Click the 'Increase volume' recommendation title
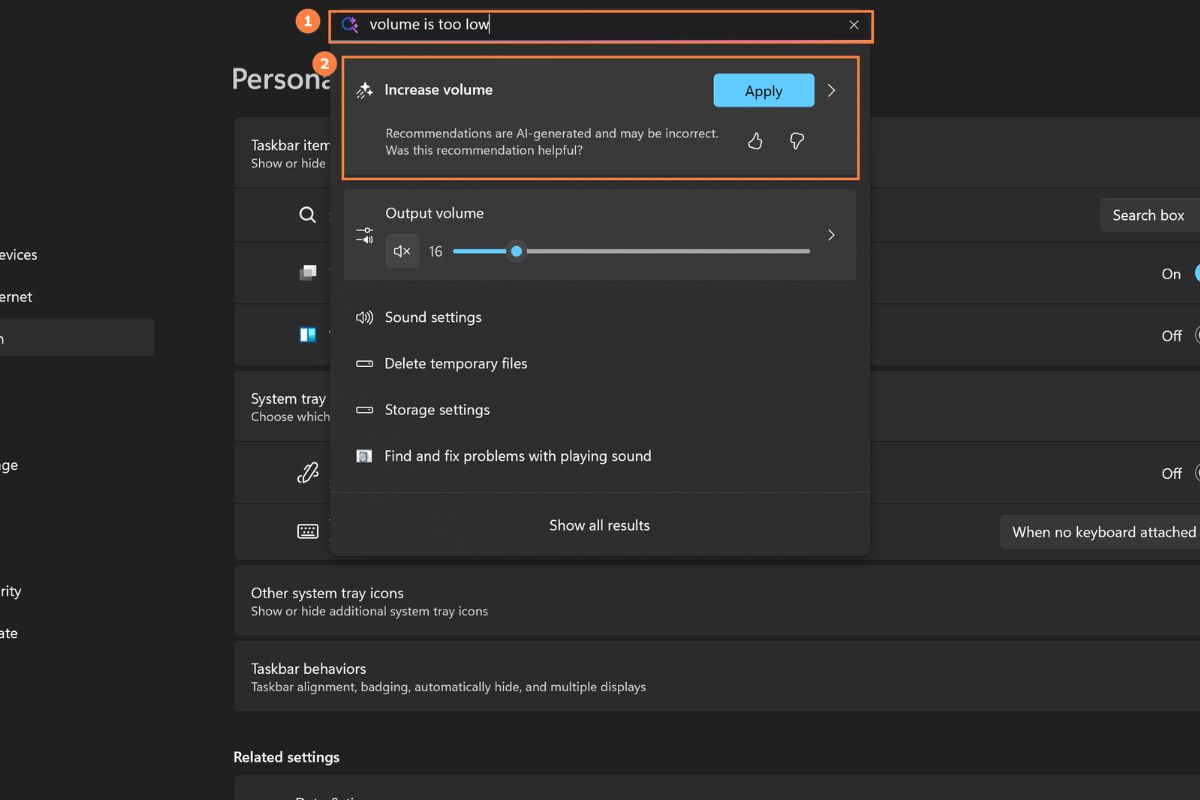1200x800 pixels. (x=439, y=90)
